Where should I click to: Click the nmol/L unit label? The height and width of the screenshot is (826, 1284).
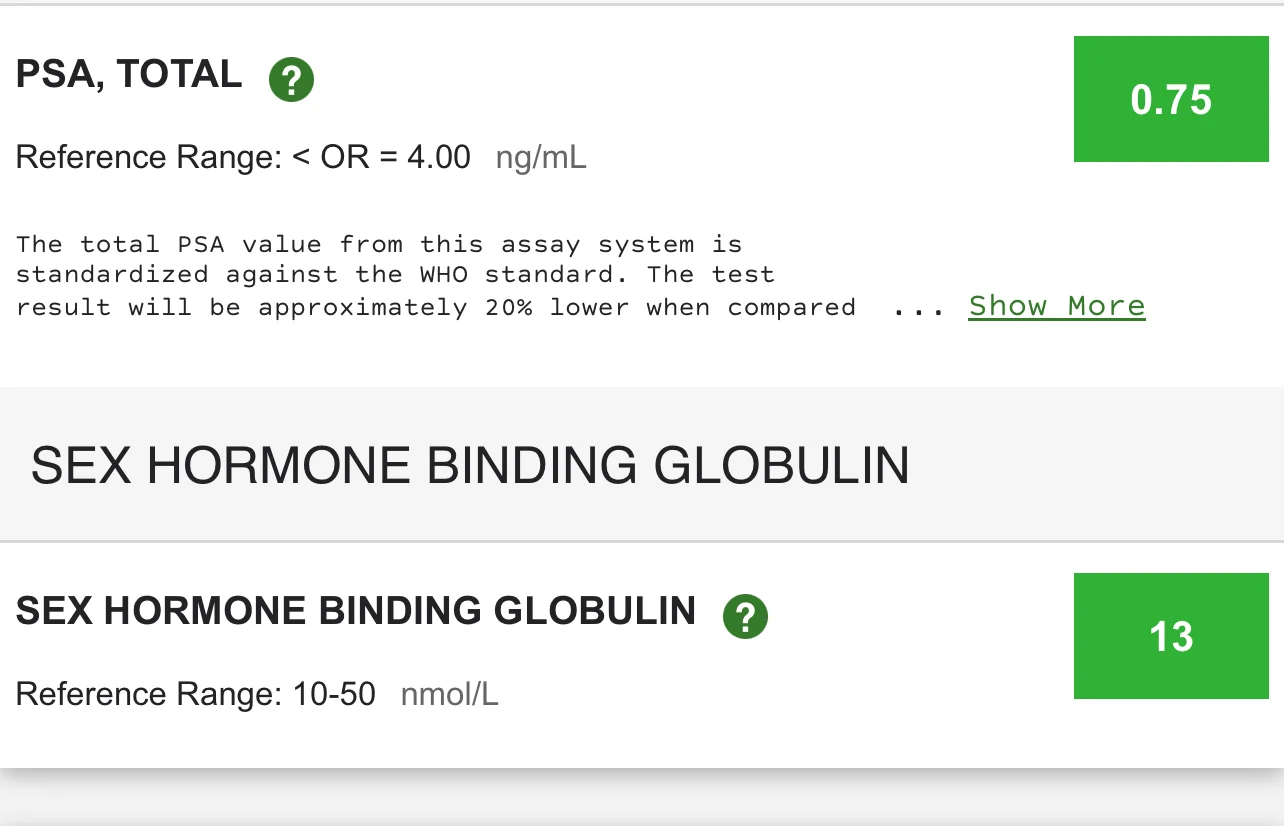pyautogui.click(x=449, y=694)
